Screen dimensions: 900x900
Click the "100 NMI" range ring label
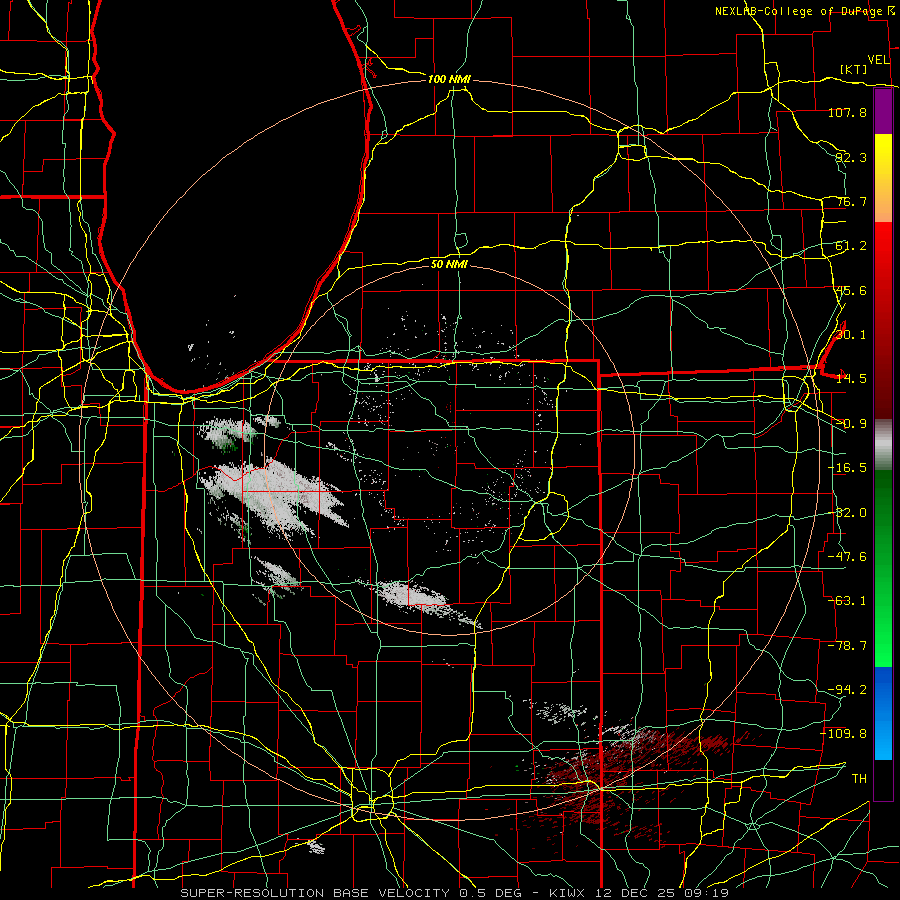click(x=449, y=79)
